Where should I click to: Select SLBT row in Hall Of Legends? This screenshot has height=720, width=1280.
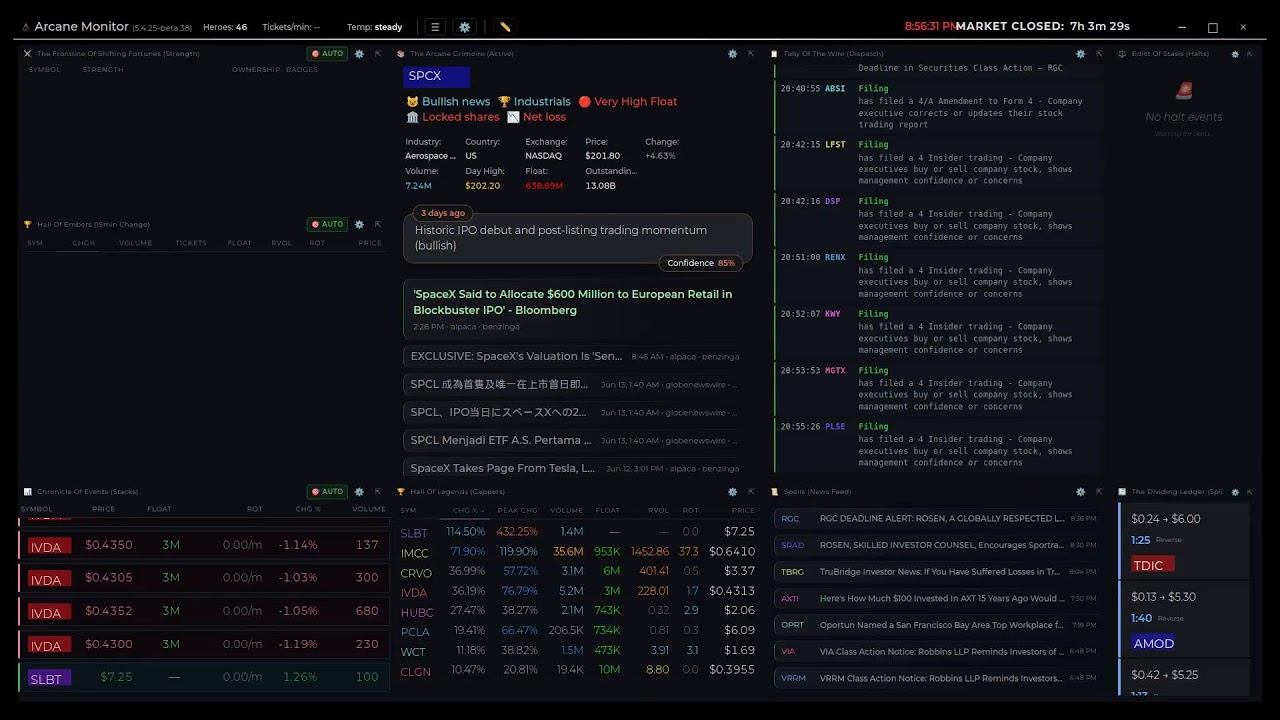pyautogui.click(x=577, y=532)
